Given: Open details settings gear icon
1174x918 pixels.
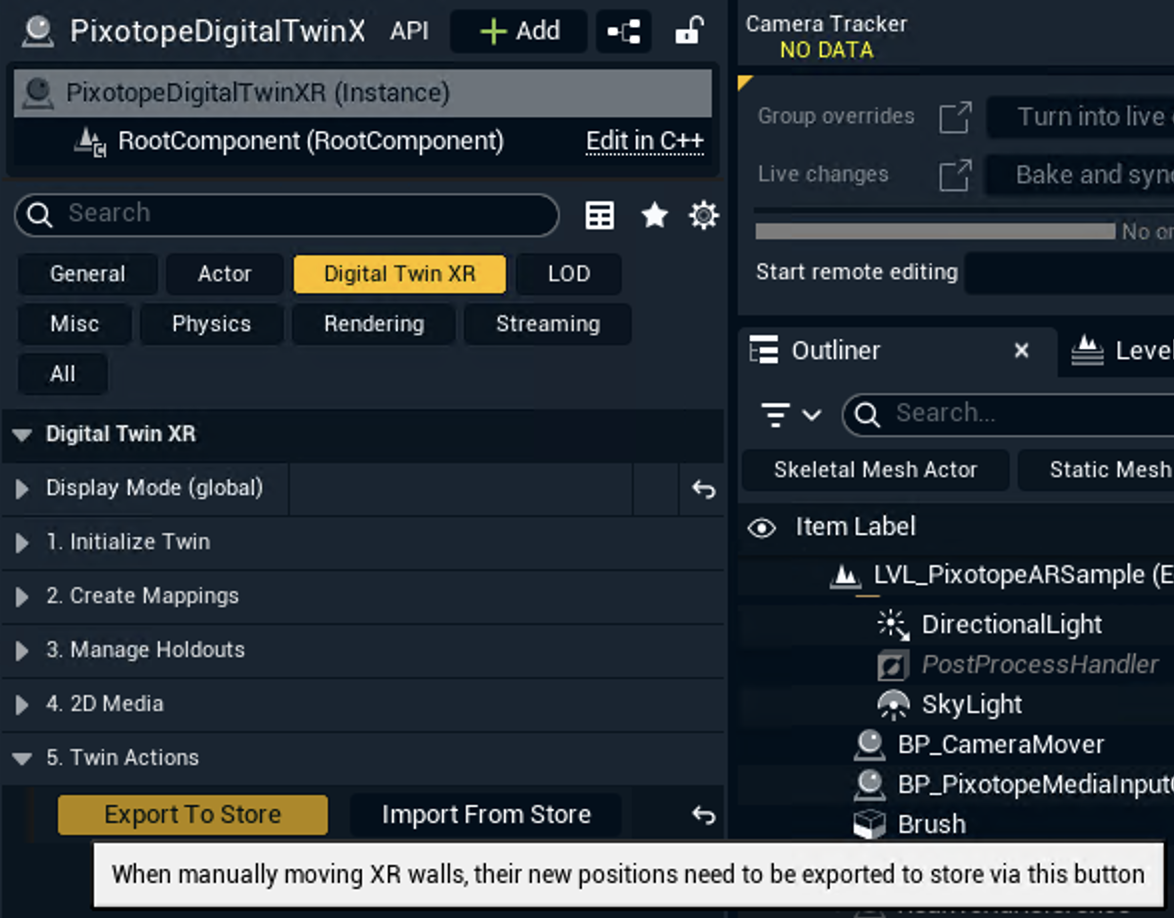Looking at the screenshot, I should pos(704,216).
